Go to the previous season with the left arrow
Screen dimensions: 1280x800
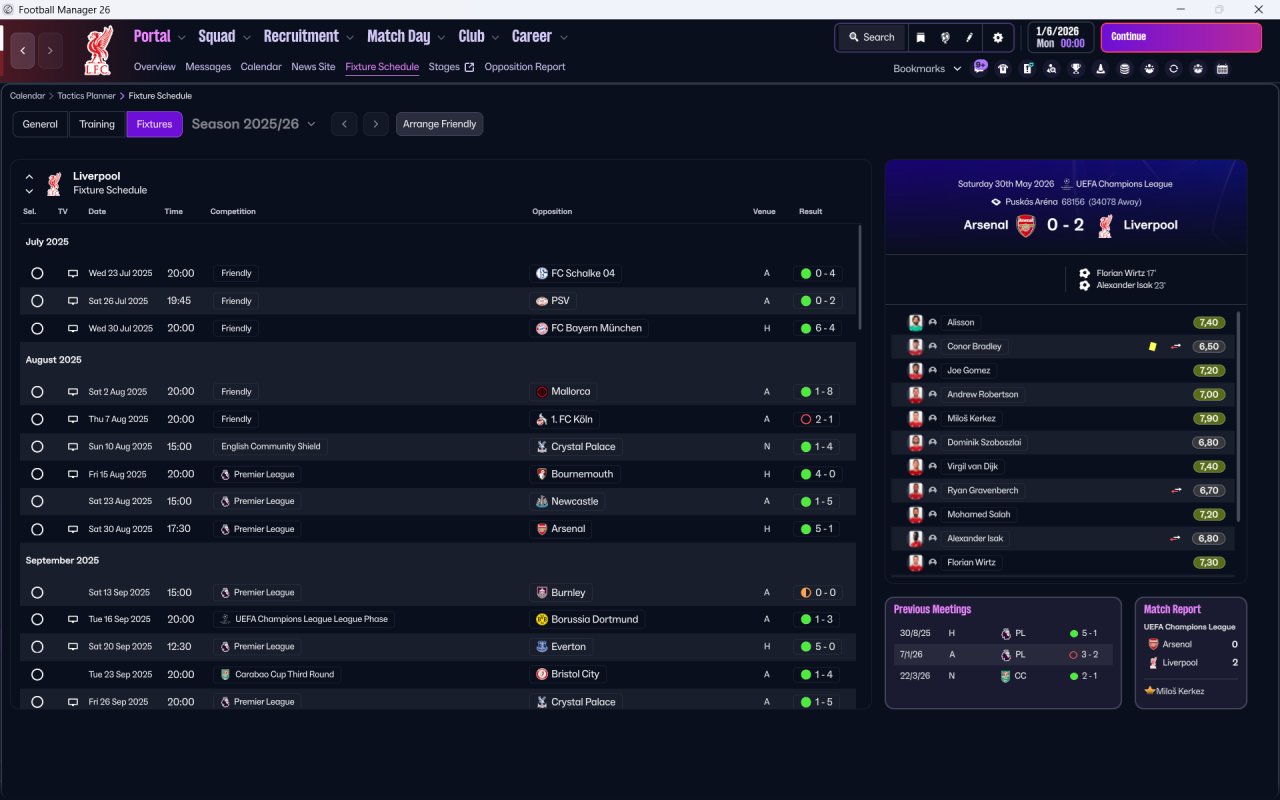[x=344, y=124]
